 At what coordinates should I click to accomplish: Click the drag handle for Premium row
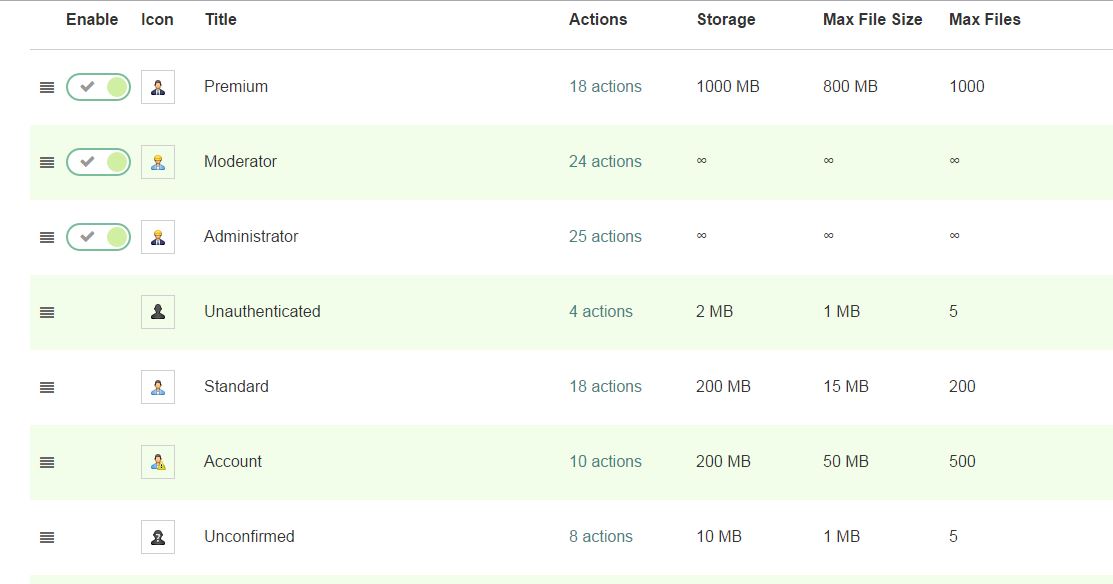coord(47,87)
